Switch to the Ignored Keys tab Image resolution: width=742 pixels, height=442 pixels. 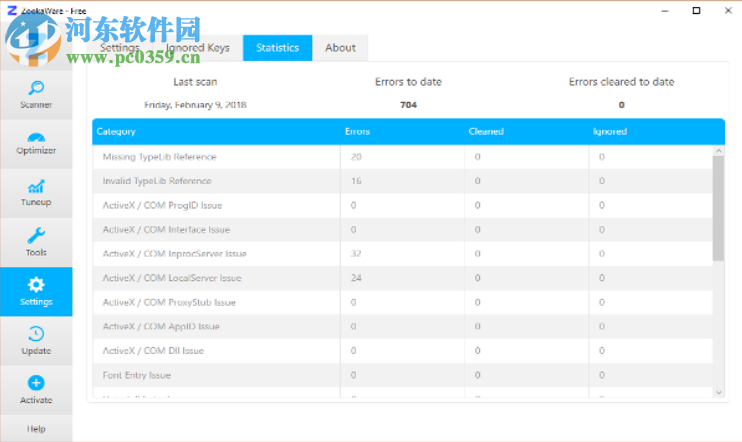click(197, 48)
